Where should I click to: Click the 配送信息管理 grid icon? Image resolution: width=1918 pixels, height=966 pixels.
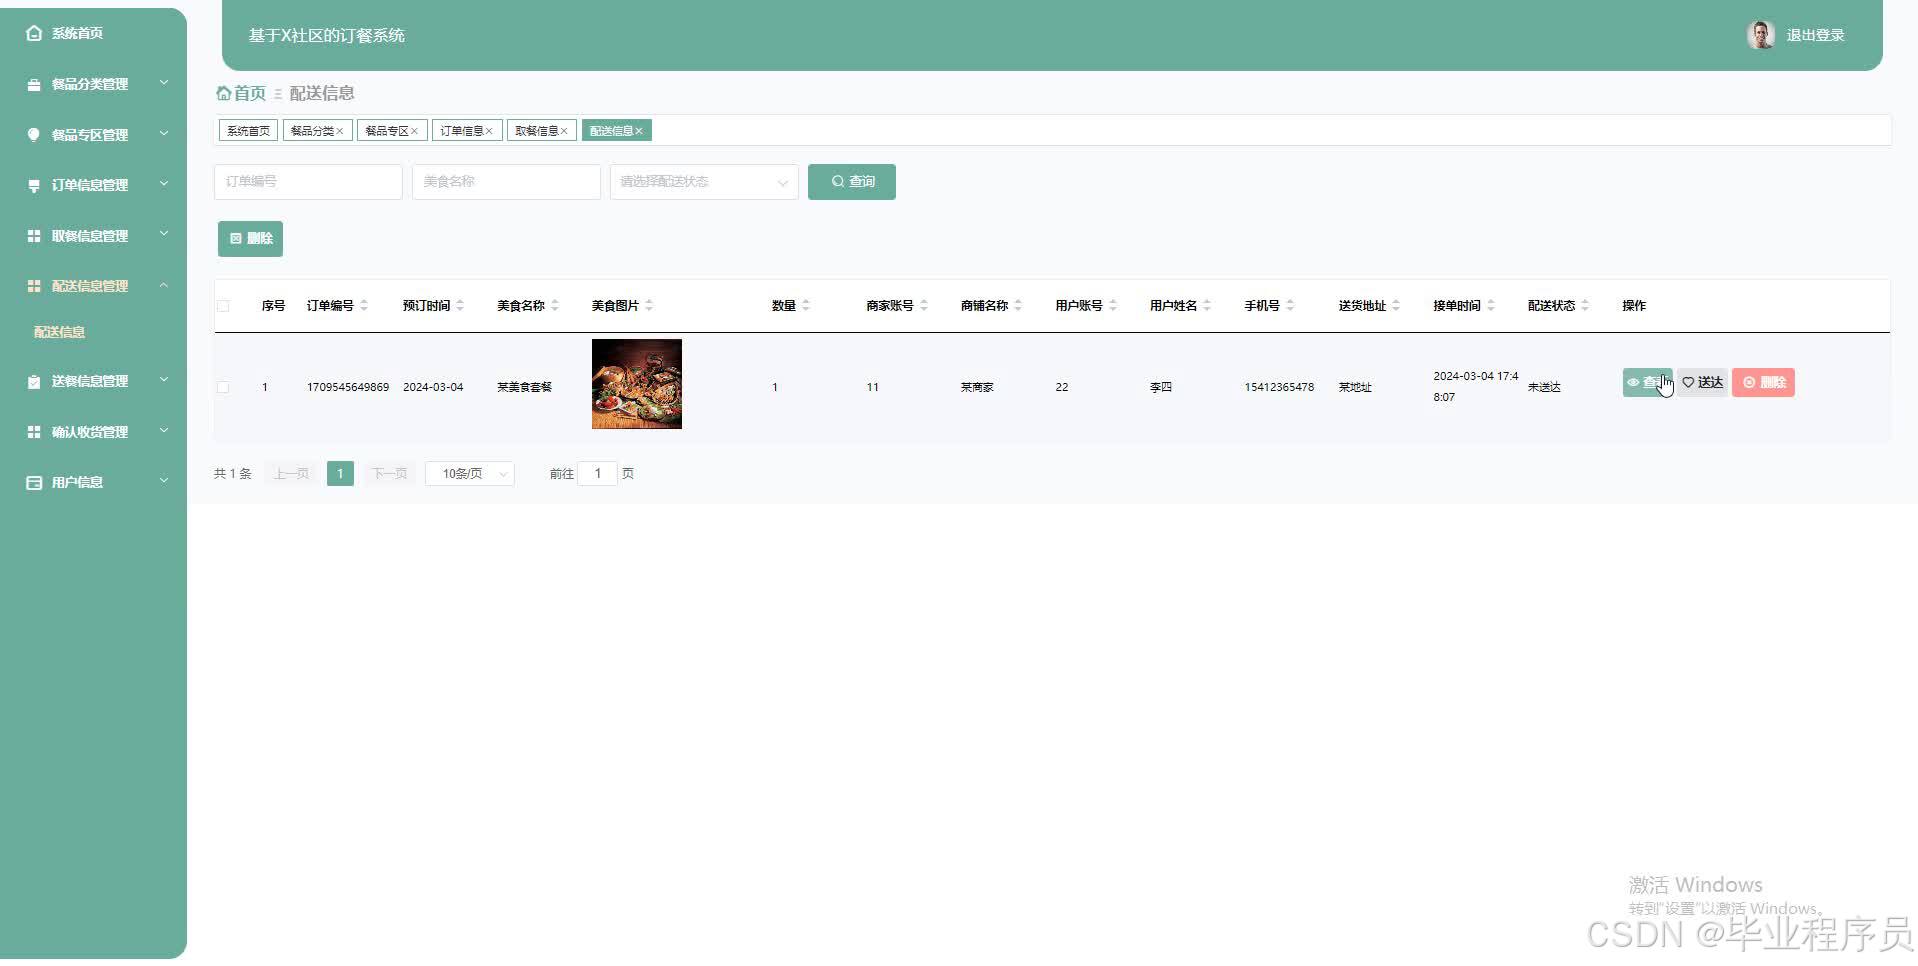coord(34,286)
